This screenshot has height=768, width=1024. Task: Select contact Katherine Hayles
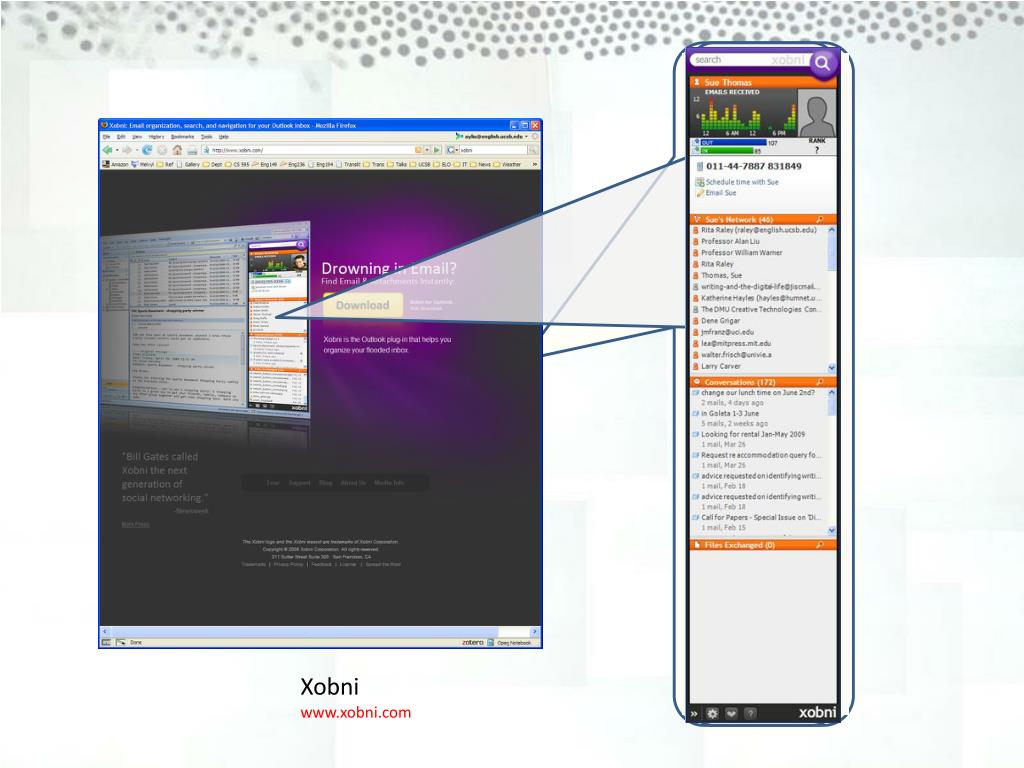[760, 298]
